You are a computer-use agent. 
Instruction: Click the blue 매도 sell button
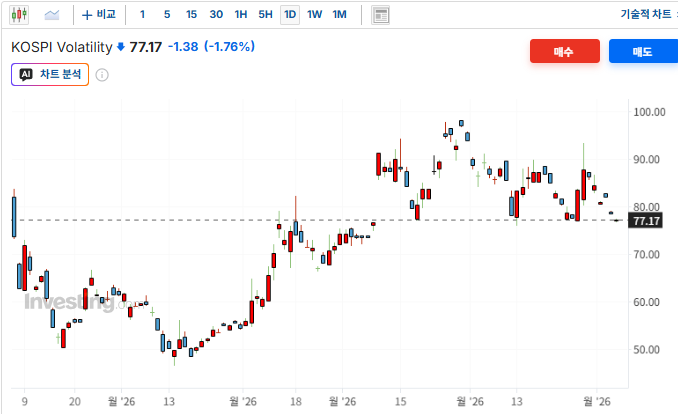pos(643,51)
